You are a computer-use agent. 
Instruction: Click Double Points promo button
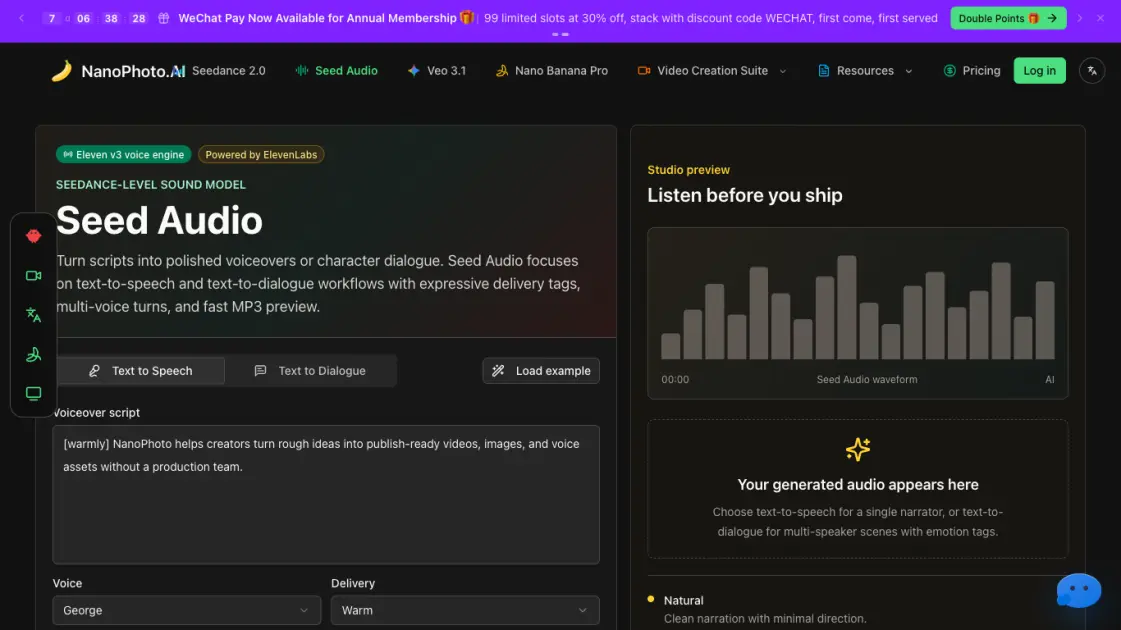coord(1008,18)
